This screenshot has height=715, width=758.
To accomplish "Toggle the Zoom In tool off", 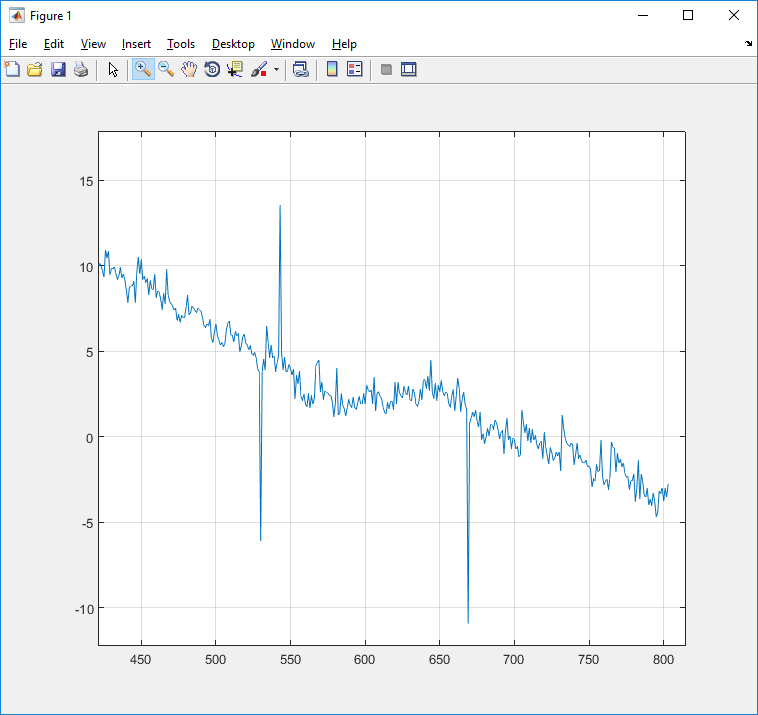I will [143, 69].
